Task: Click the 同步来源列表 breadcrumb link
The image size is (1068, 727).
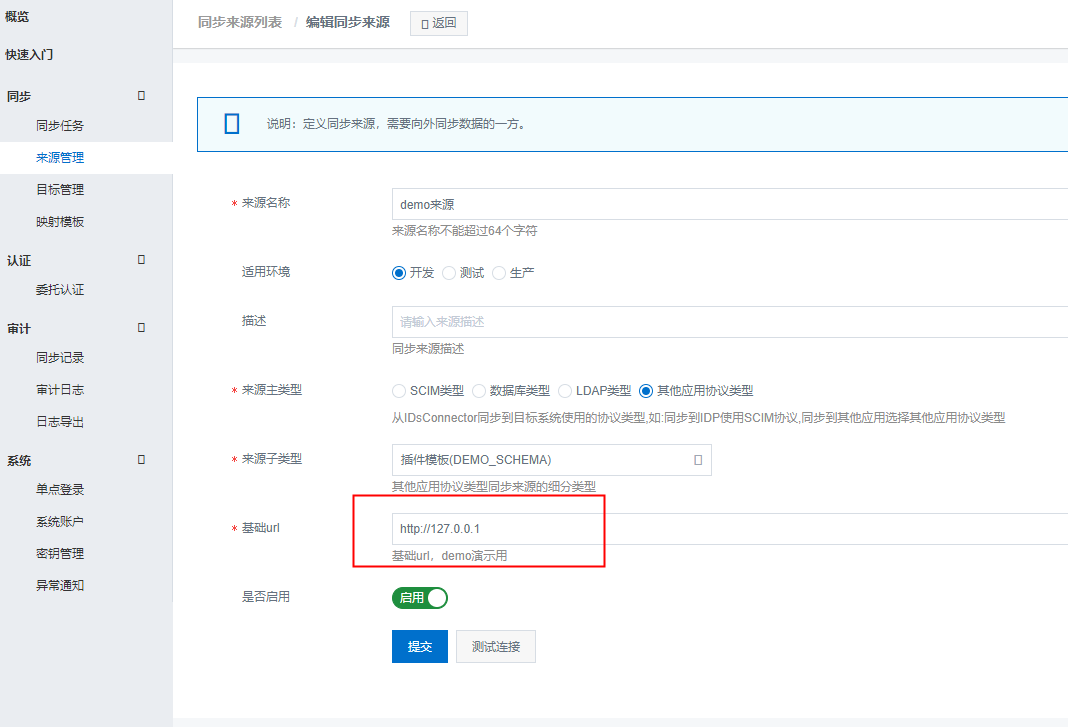Action: (240, 22)
